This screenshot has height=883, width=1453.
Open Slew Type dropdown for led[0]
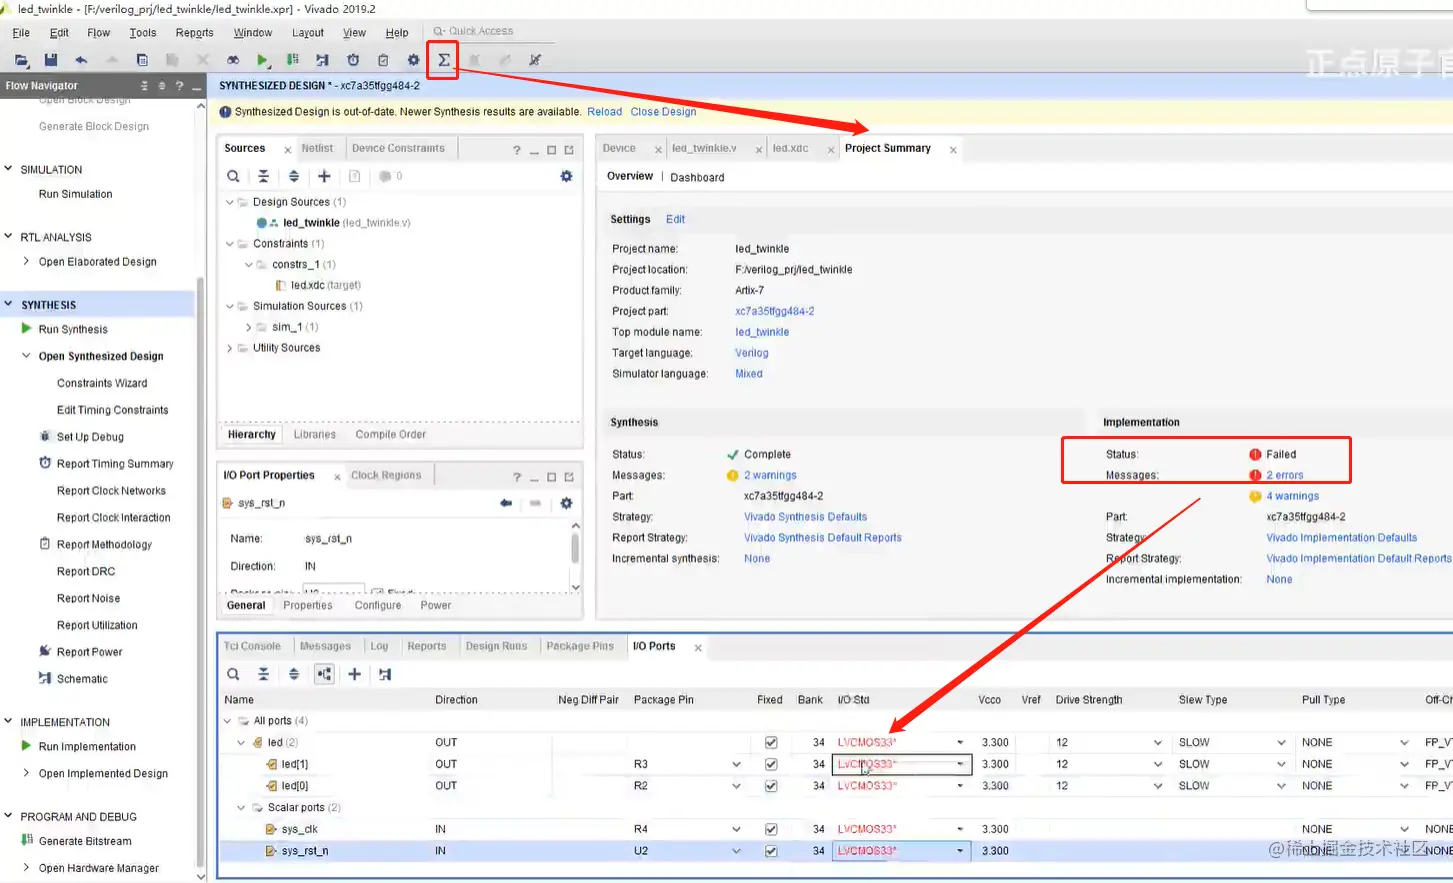1281,786
